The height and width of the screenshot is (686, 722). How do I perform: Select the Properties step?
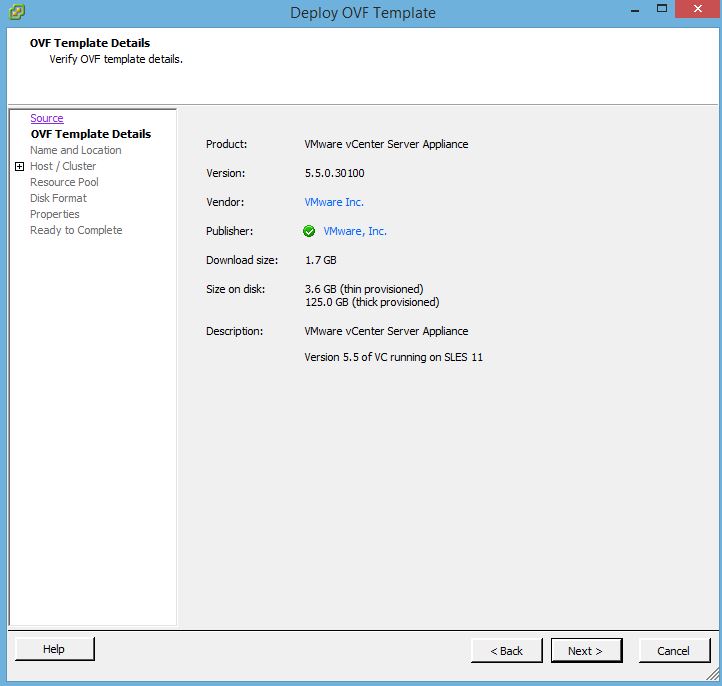coord(55,214)
